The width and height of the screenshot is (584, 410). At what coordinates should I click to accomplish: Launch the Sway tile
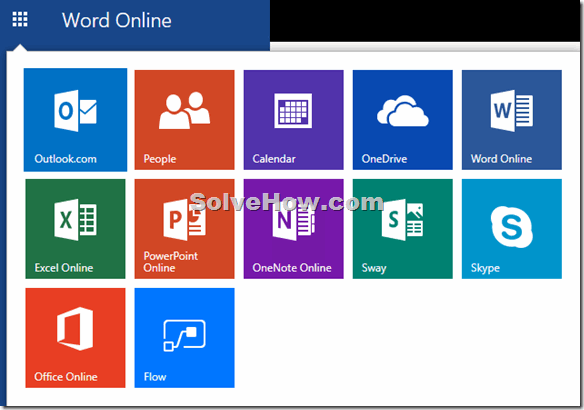click(403, 229)
